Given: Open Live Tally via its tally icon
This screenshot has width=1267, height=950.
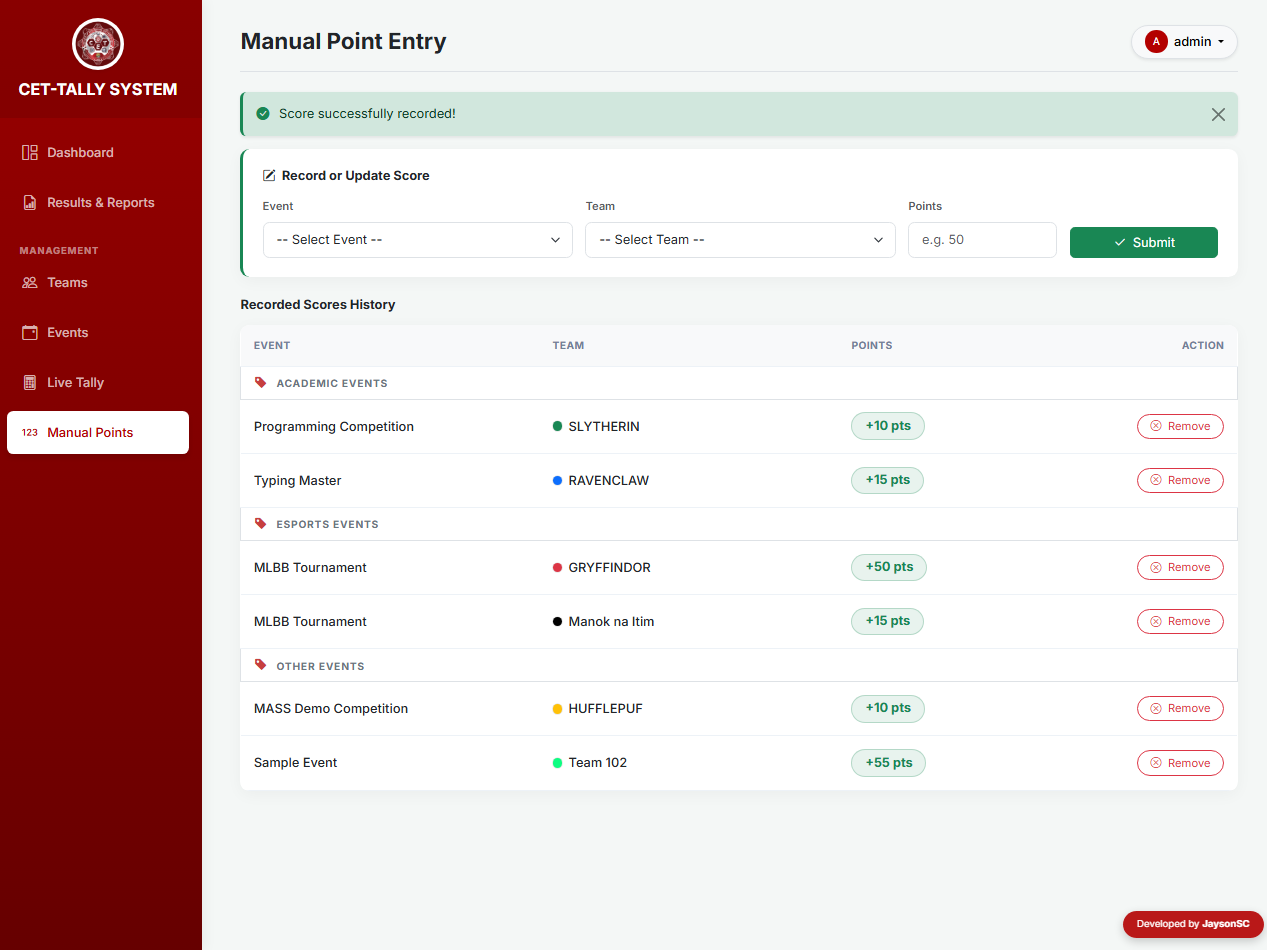Looking at the screenshot, I should coord(31,382).
